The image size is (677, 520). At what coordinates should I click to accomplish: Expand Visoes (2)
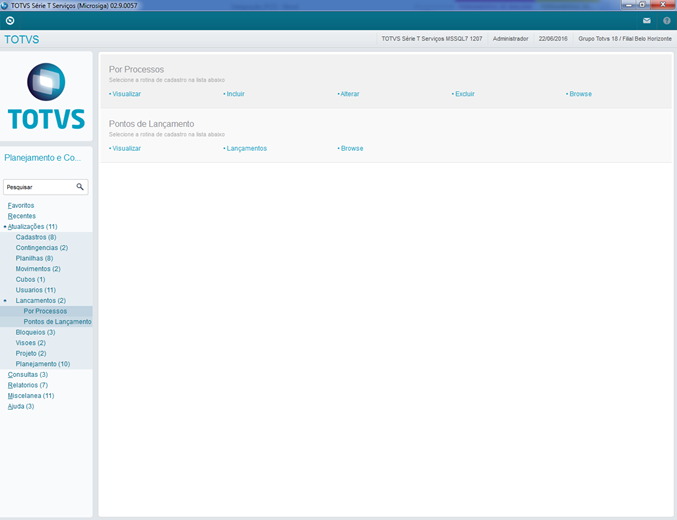click(31, 343)
